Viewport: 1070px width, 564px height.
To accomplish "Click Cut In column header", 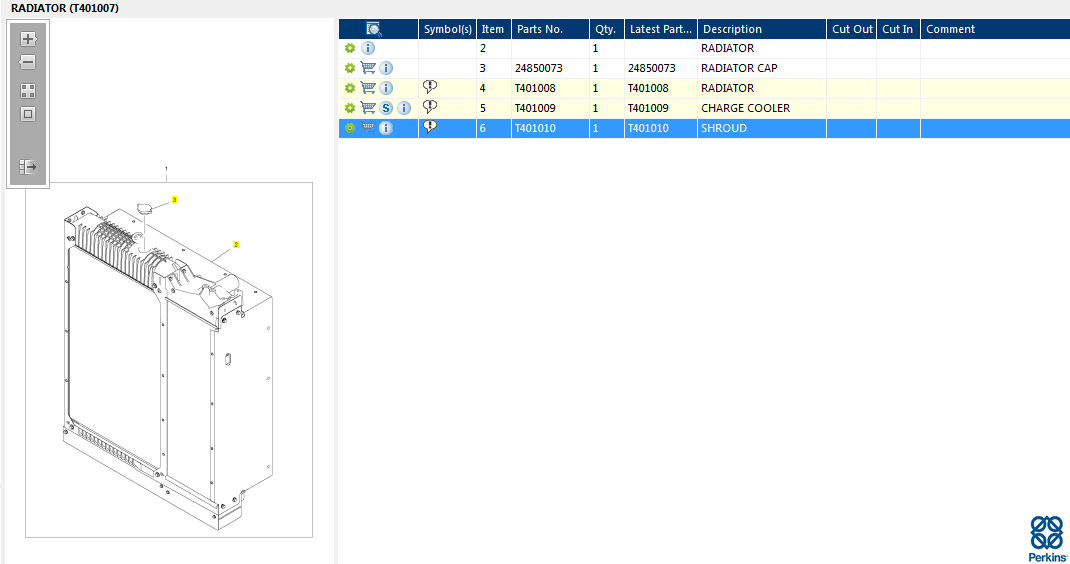I will point(898,29).
